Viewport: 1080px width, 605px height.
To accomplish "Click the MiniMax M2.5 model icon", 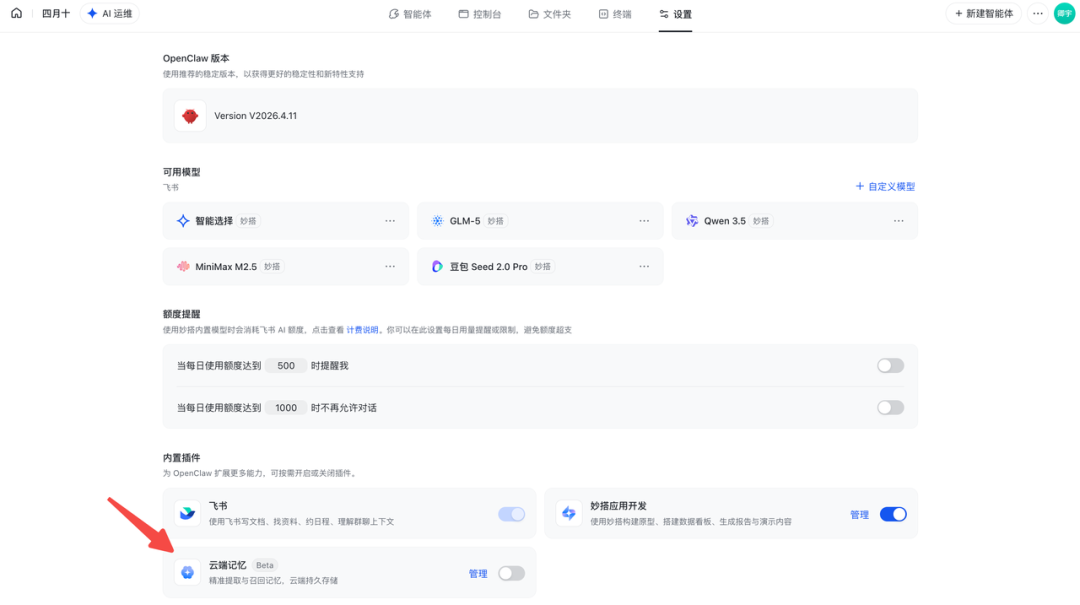I will [x=183, y=267].
